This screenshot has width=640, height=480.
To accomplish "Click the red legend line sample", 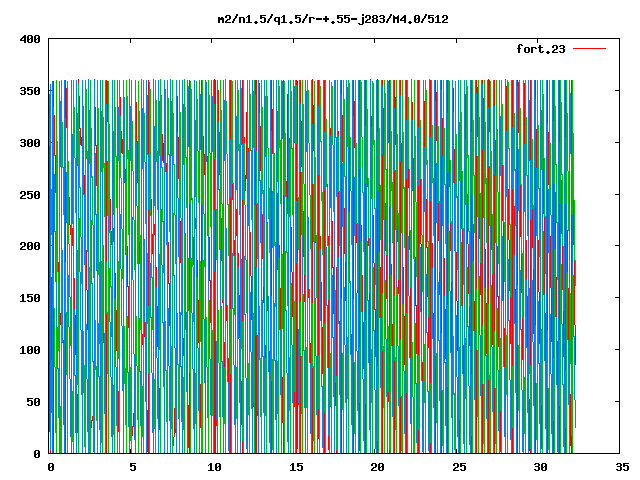I will click(x=589, y=49).
